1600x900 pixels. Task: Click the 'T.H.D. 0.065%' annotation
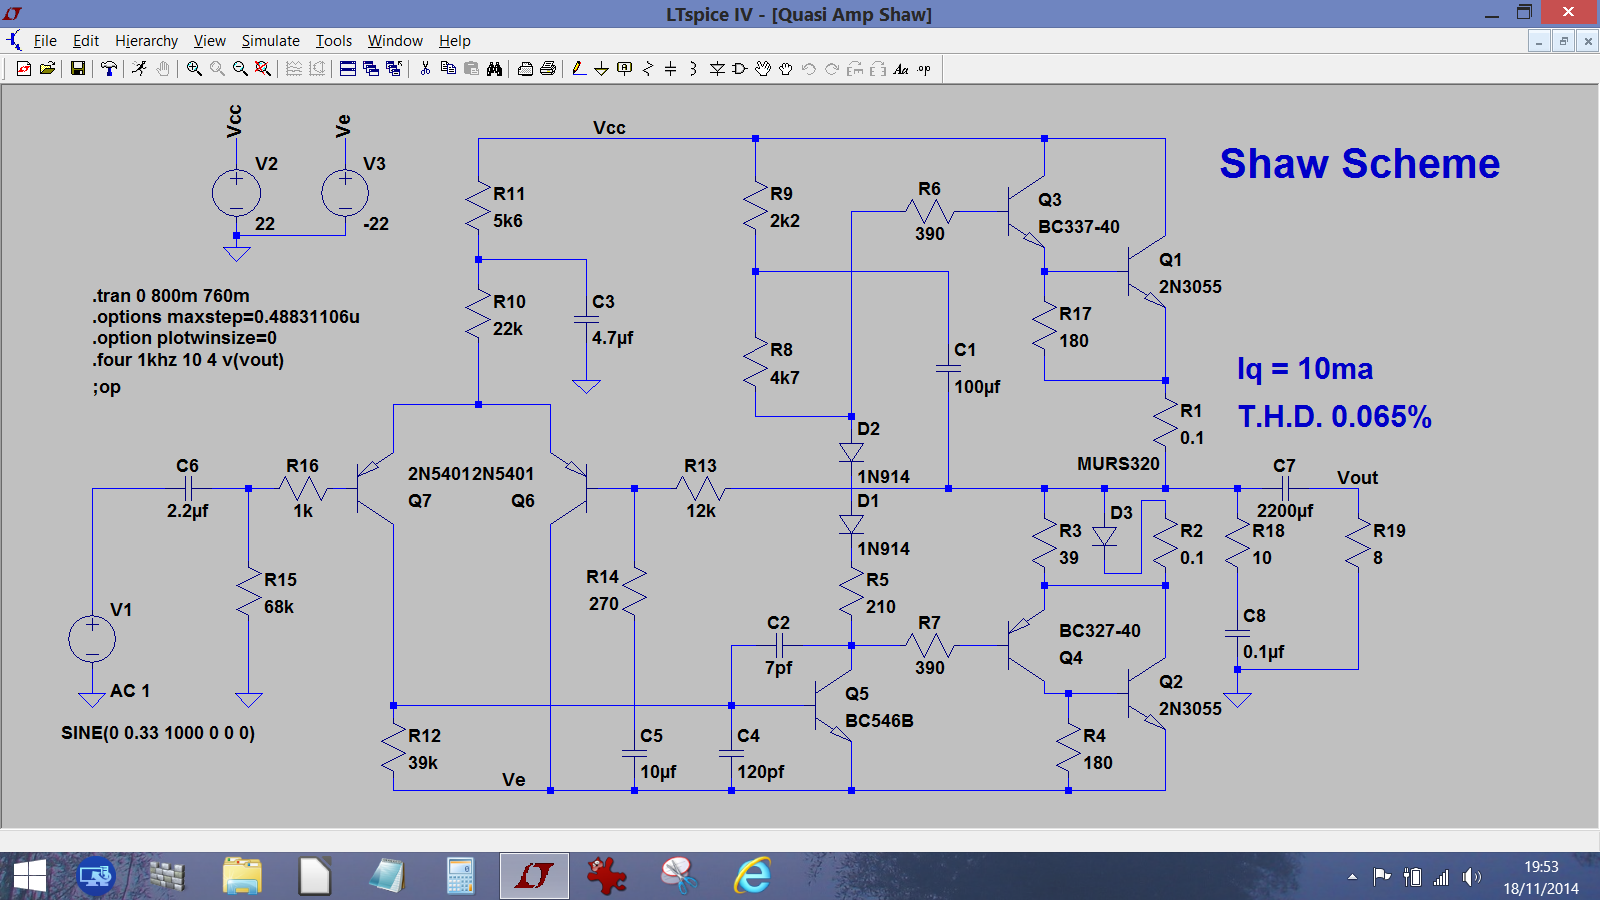pos(1335,417)
